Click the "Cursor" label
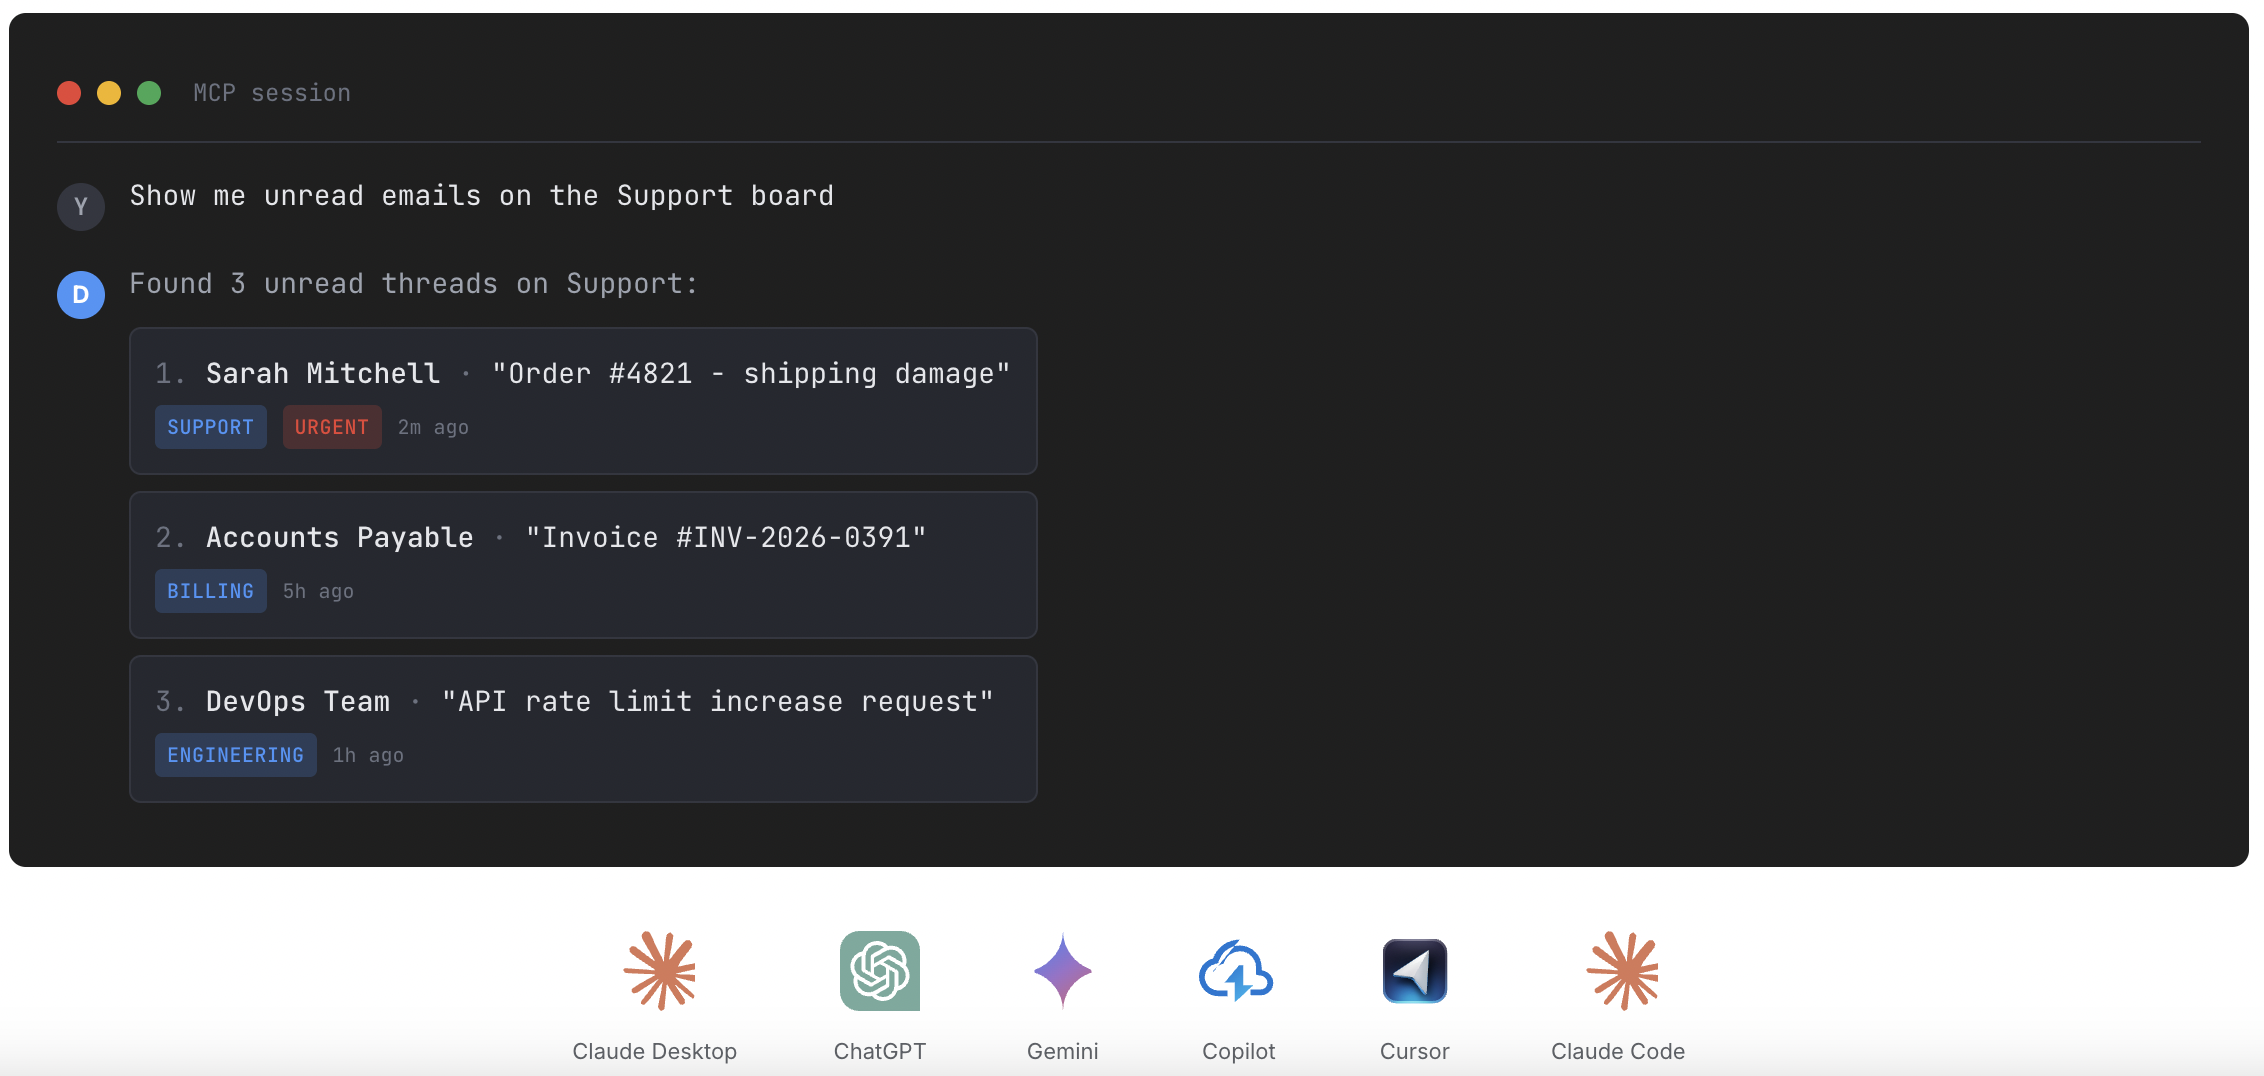 pyautogui.click(x=1415, y=1051)
